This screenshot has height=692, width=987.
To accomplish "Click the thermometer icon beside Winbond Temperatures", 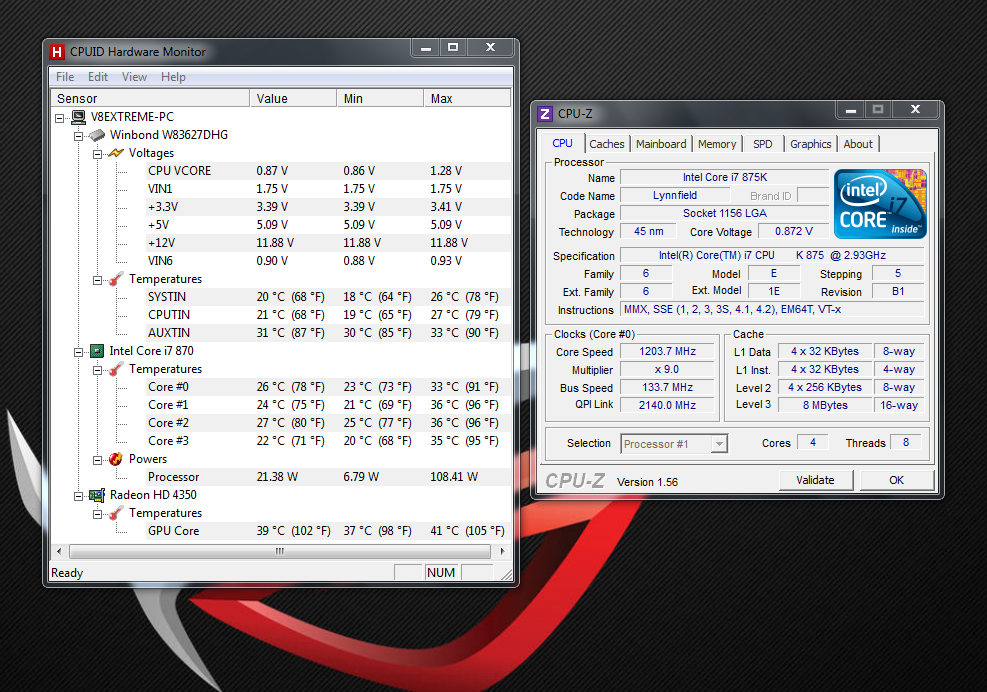I will tap(116, 279).
